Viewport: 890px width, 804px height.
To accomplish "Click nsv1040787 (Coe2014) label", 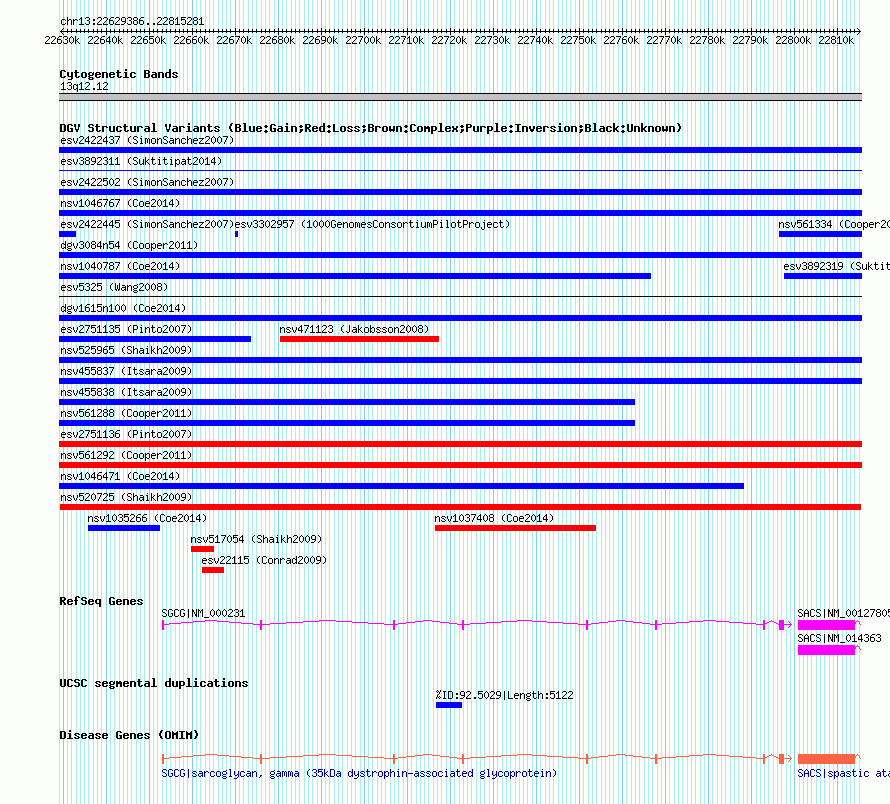I will point(120,266).
